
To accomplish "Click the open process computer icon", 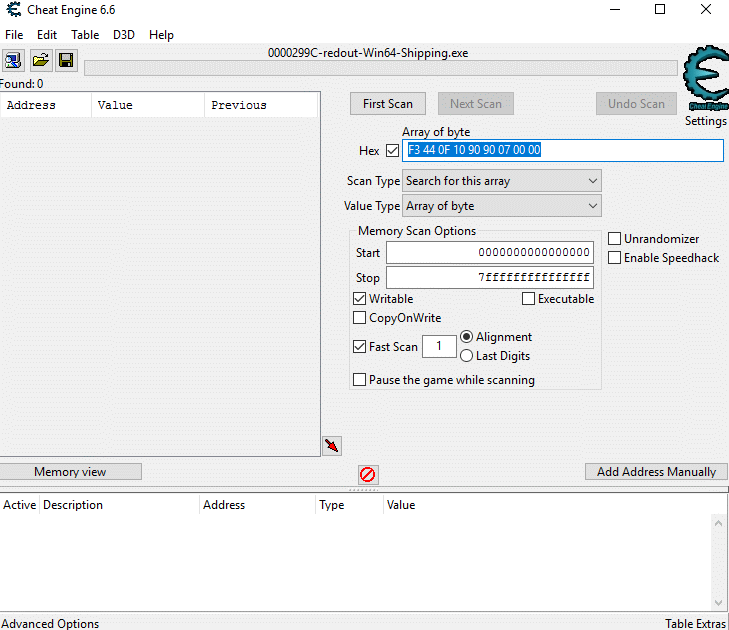I will pos(14,61).
